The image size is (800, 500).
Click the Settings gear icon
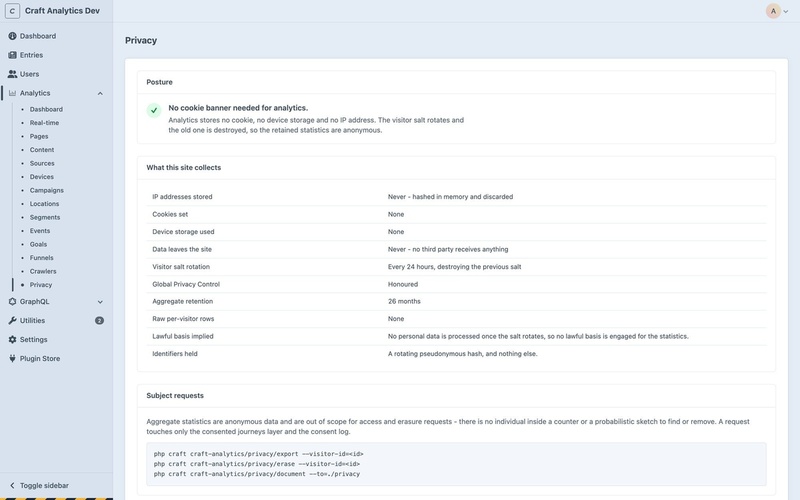click(12, 339)
